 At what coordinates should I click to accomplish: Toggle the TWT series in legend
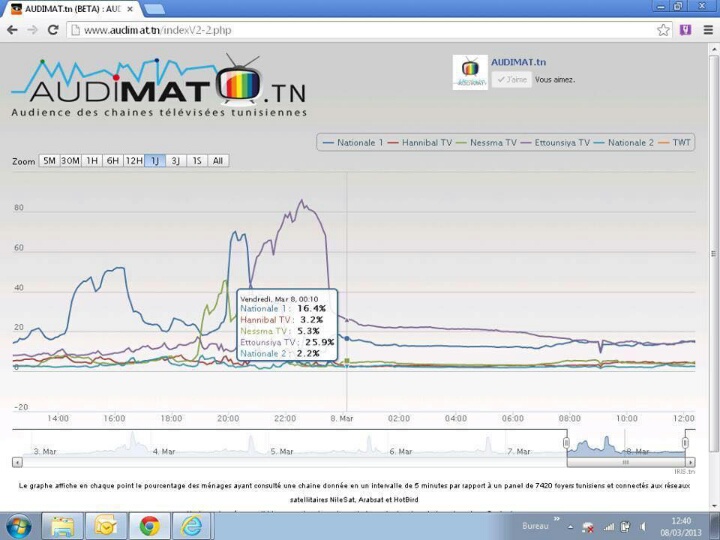pos(675,143)
